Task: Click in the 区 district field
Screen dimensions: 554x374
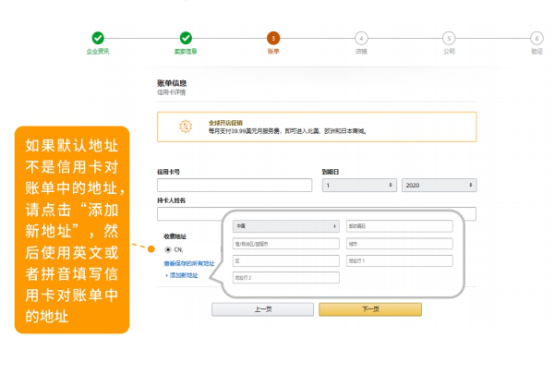Action: click(x=286, y=261)
